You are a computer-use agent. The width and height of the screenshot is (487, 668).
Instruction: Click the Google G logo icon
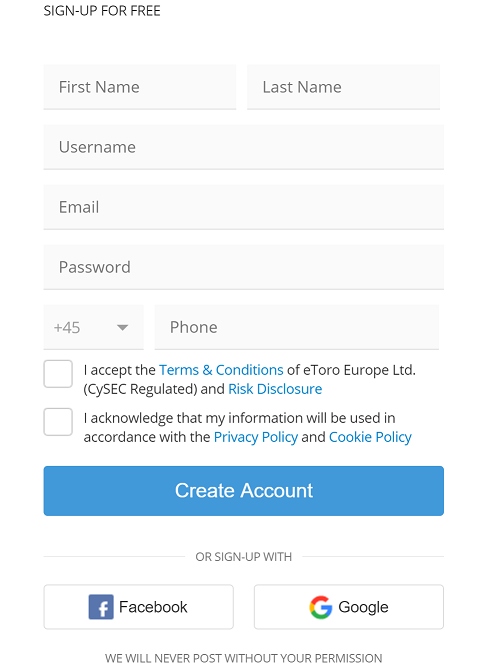321,607
